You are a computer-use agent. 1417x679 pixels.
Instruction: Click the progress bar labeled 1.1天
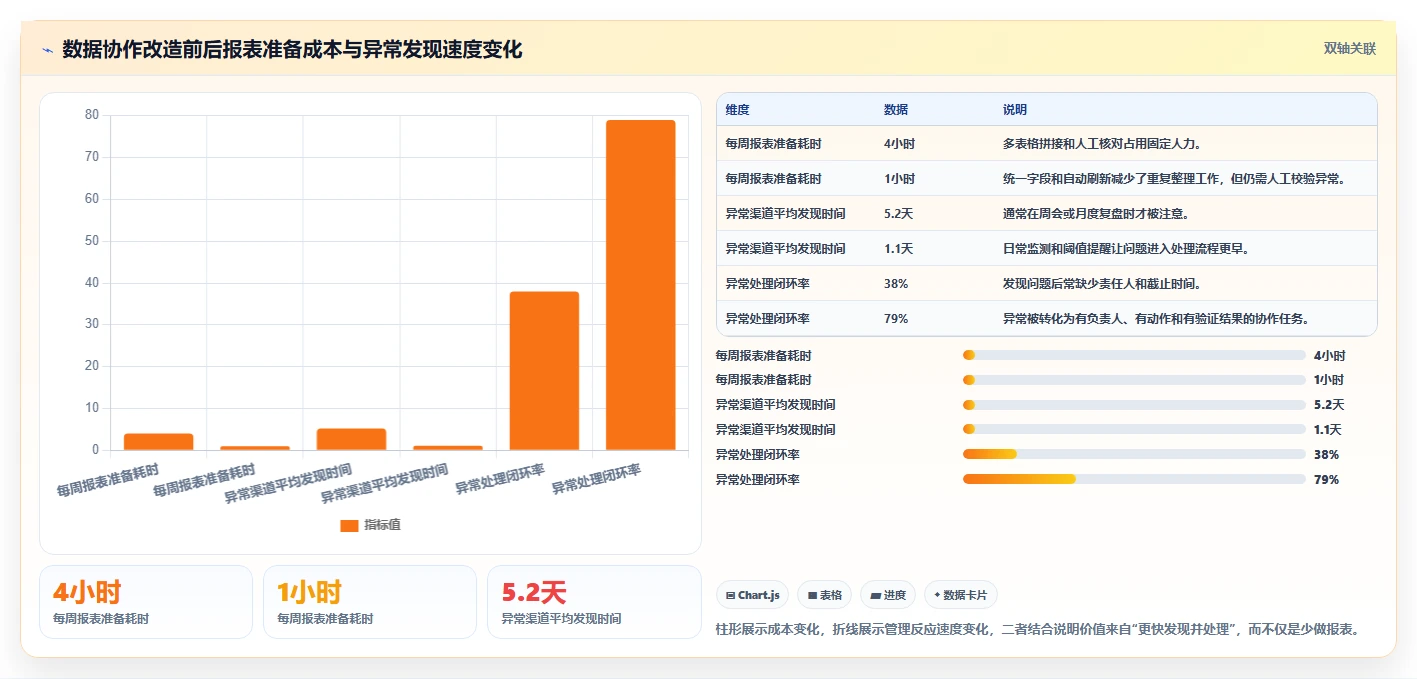1134,430
